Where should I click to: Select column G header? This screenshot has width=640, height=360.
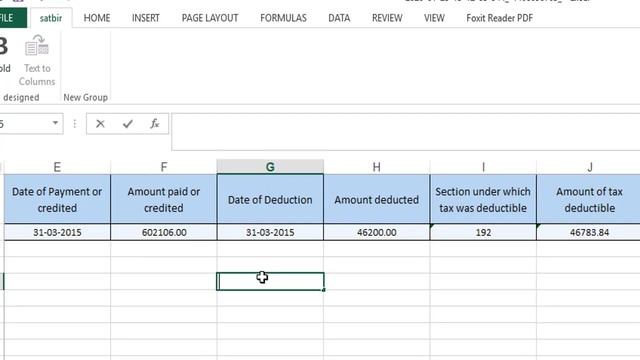270,167
